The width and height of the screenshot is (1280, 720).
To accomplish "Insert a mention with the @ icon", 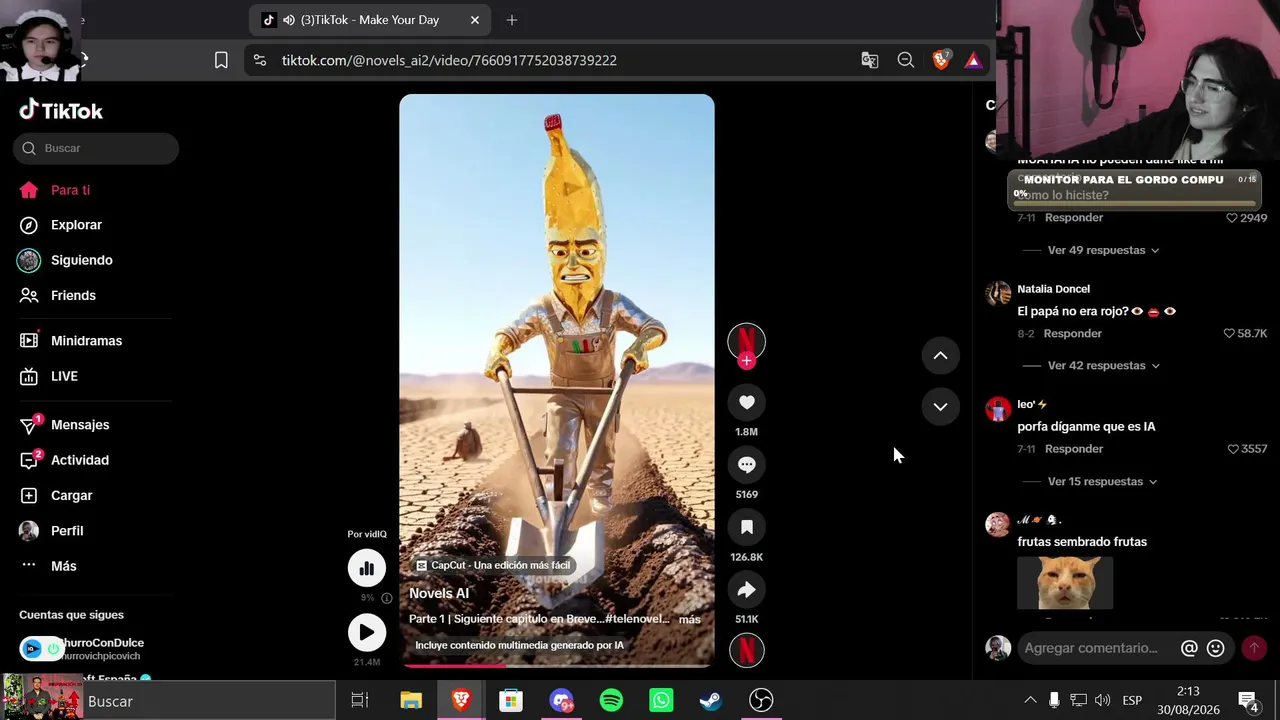I will (x=1189, y=648).
